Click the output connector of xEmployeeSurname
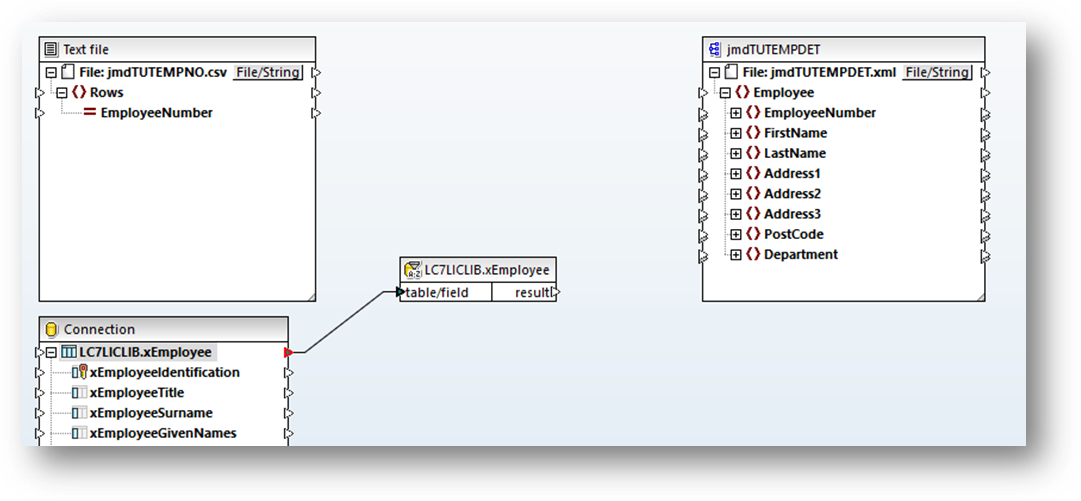Screen dimensions: 1081x501 point(289,413)
